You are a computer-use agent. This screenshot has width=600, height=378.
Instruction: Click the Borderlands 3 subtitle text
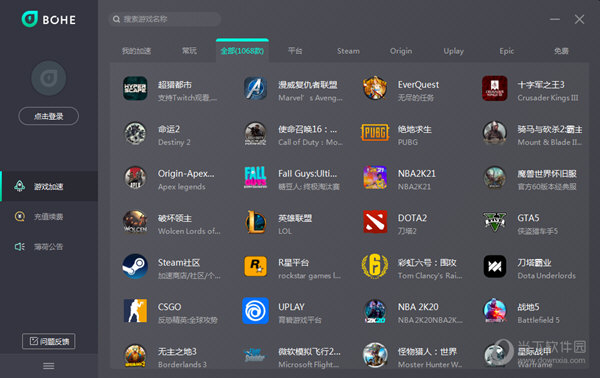point(182,365)
